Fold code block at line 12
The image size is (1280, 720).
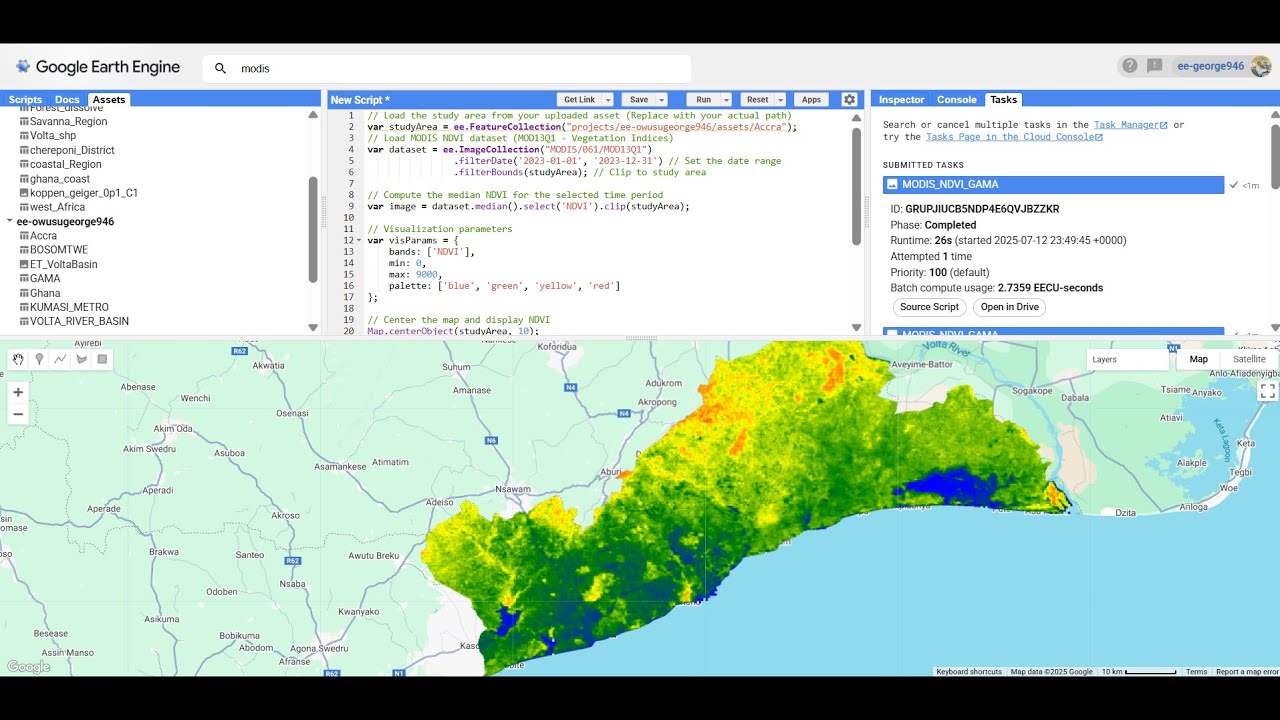[361, 240]
